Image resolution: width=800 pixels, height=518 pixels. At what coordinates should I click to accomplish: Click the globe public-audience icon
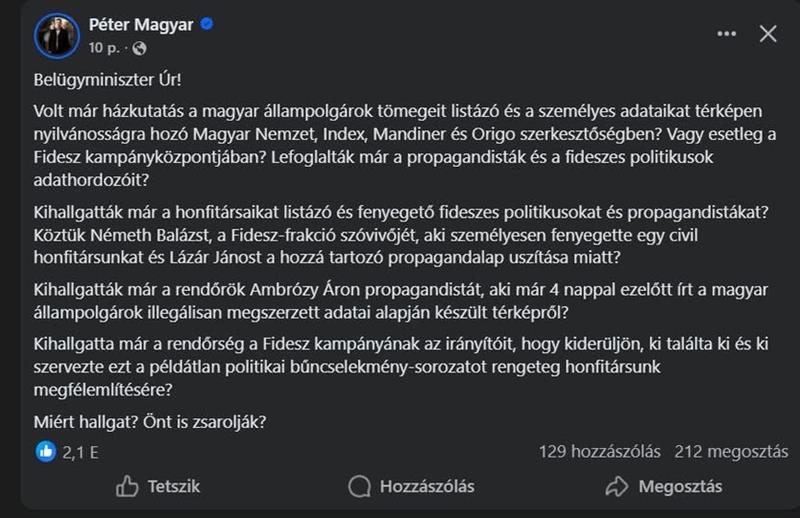click(139, 47)
